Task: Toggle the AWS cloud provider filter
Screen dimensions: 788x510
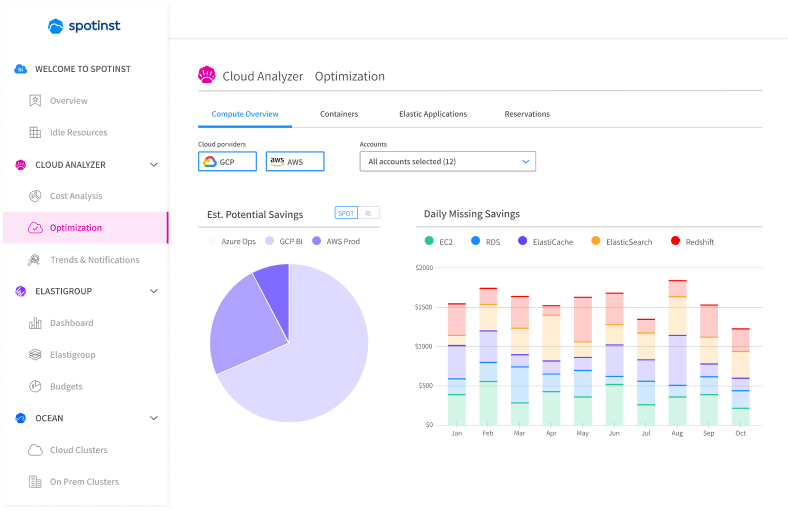Action: [295, 161]
